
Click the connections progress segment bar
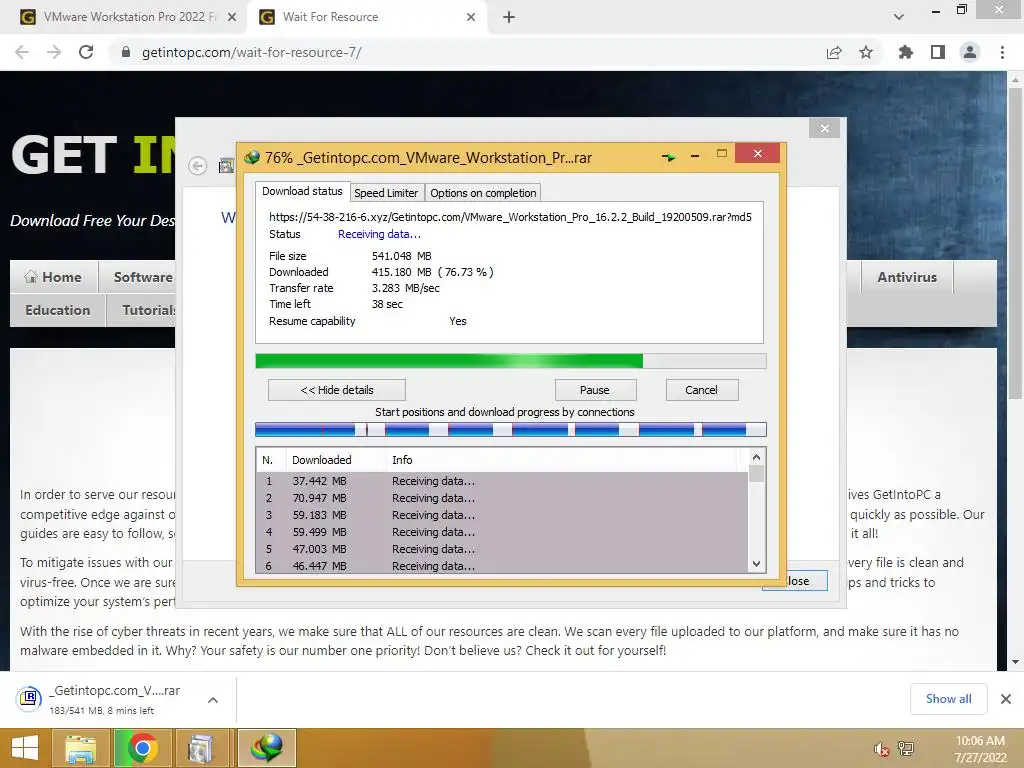[511, 429]
